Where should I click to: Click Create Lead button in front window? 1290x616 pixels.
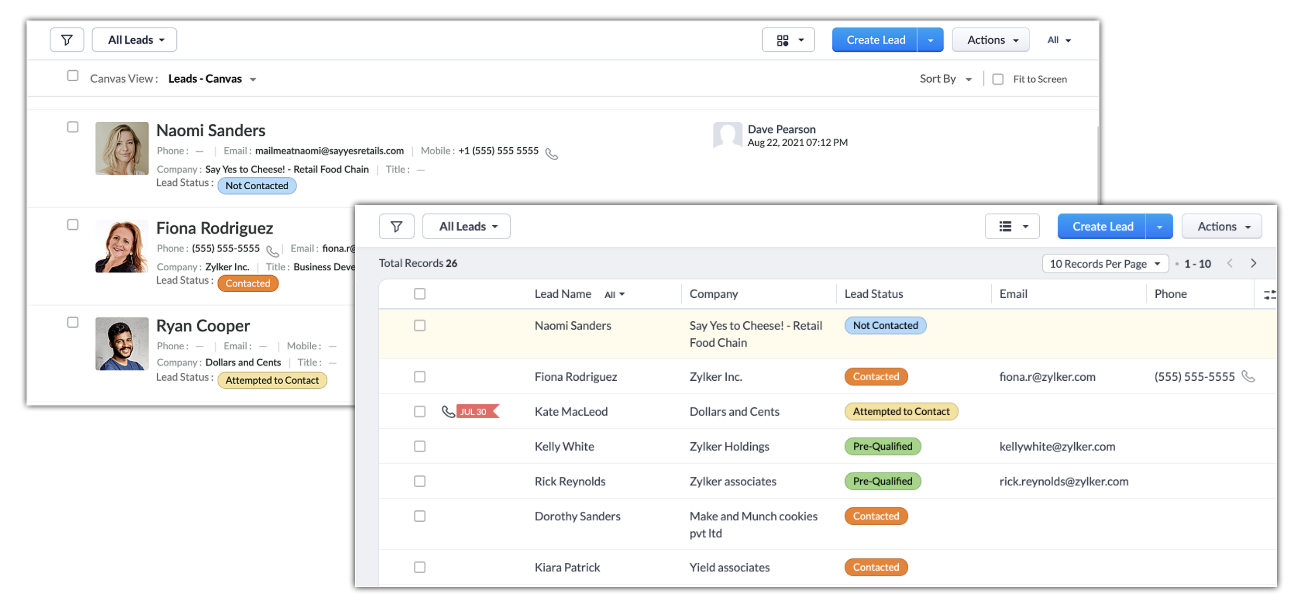(1102, 227)
